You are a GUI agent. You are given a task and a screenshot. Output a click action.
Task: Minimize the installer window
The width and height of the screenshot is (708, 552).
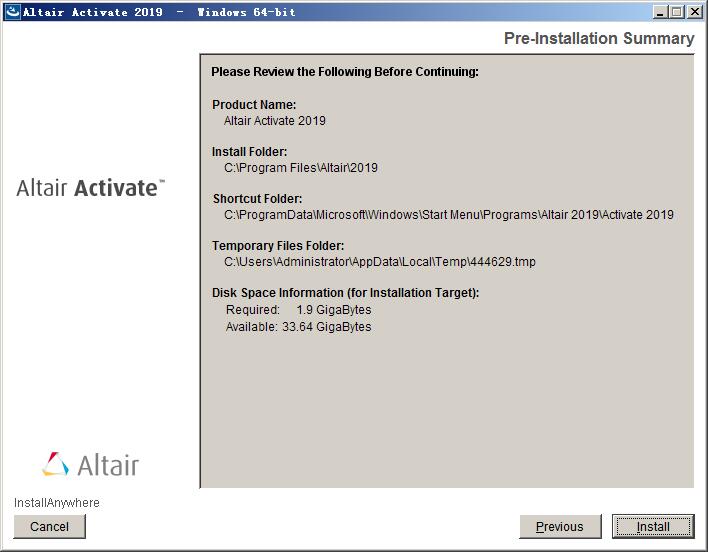click(x=660, y=12)
